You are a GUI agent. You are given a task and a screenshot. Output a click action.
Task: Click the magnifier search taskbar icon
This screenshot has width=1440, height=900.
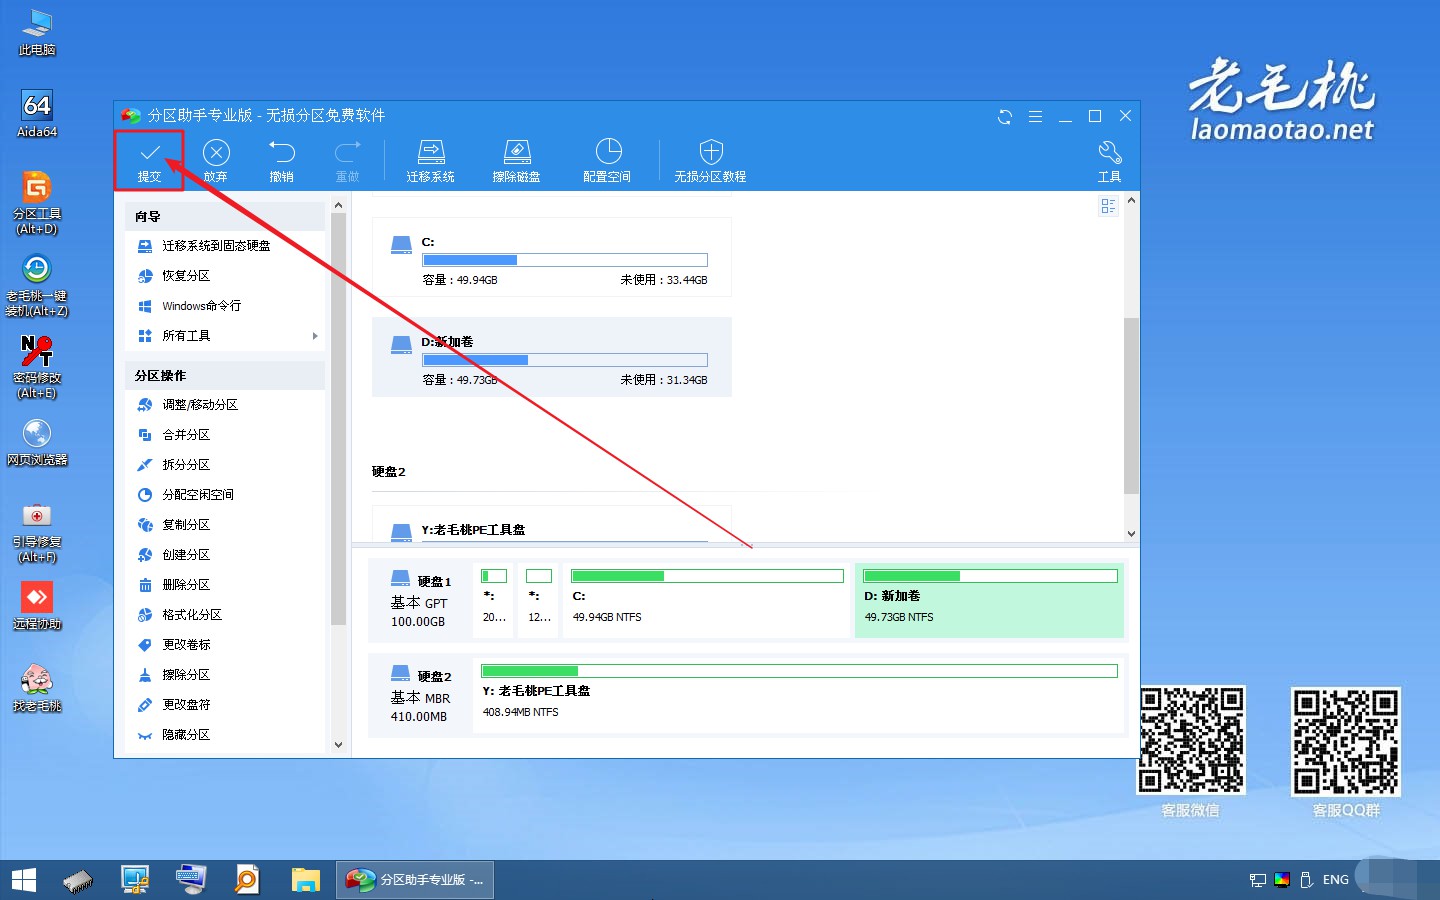[x=247, y=880]
